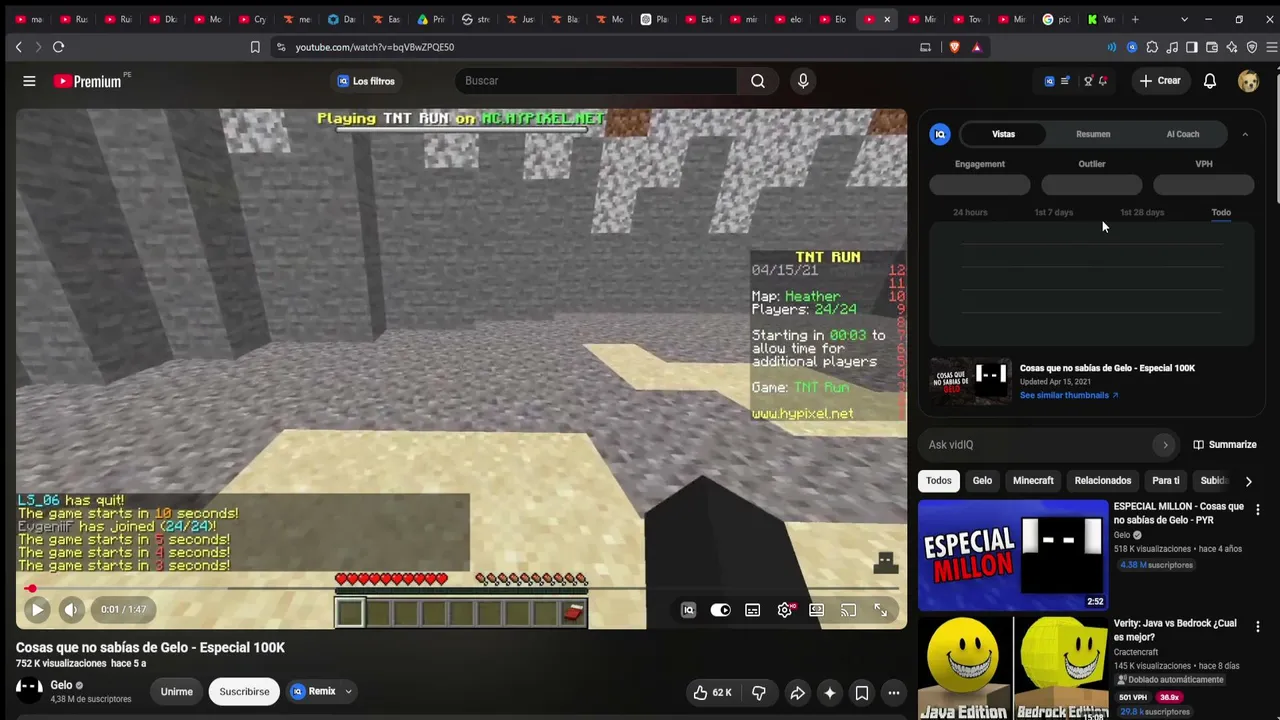Image resolution: width=1280 pixels, height=720 pixels.
Task: Open browser extensions puzzle icon
Action: pos(1152,47)
